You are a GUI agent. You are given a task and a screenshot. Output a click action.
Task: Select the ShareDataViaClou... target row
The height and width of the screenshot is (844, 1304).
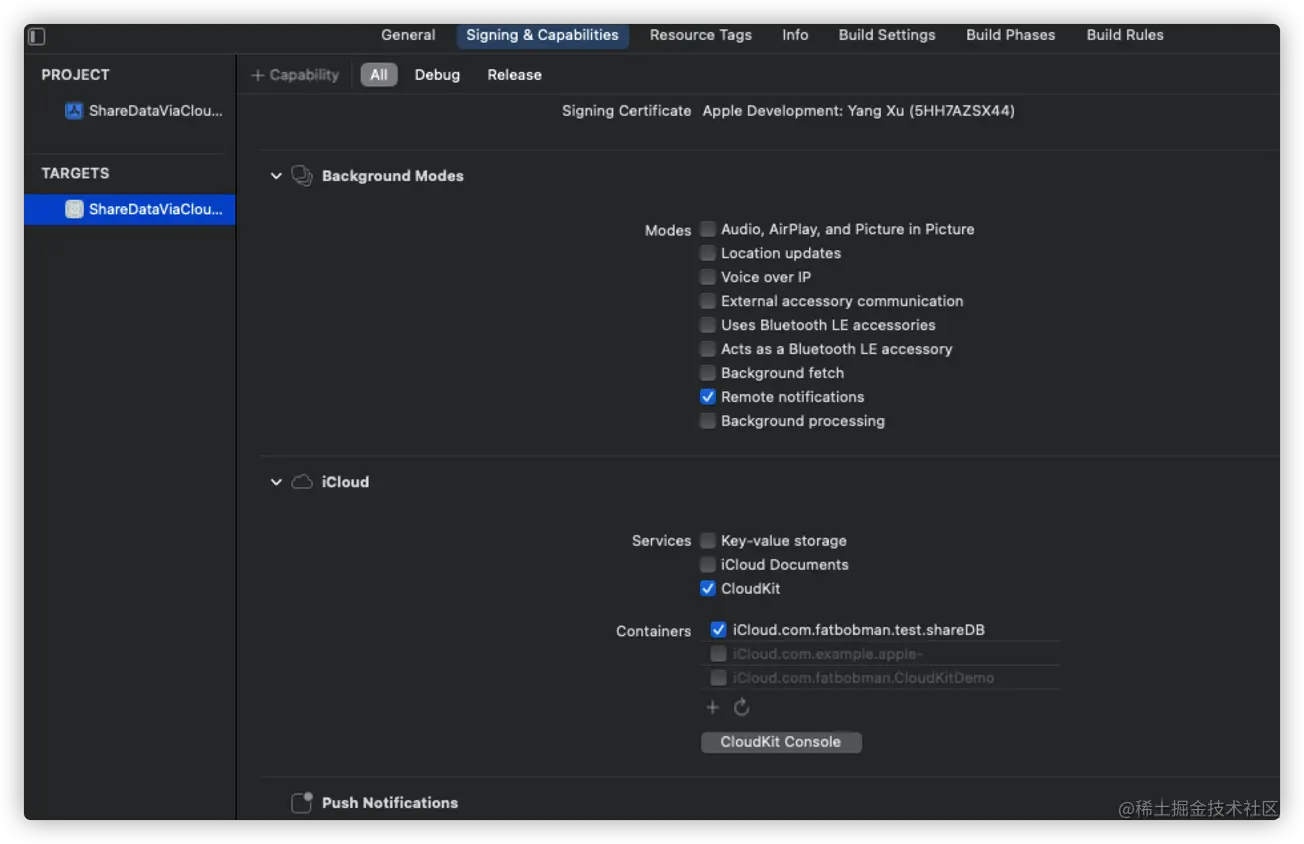pos(130,209)
